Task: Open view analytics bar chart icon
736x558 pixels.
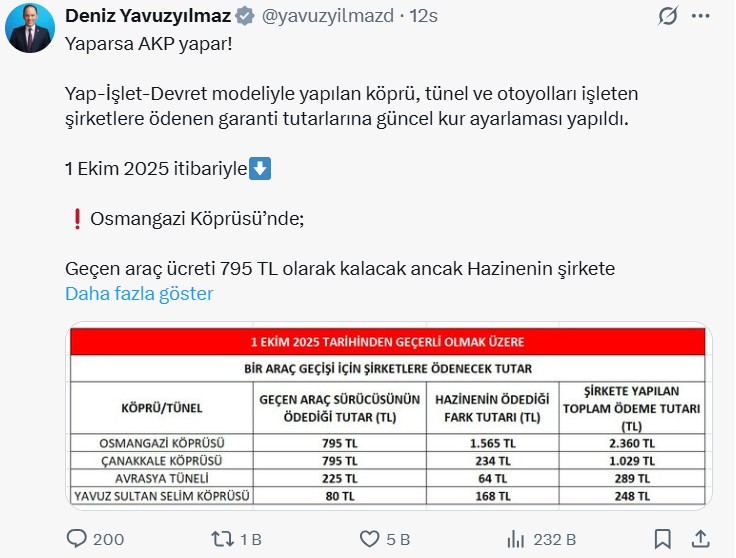Action: click(516, 539)
